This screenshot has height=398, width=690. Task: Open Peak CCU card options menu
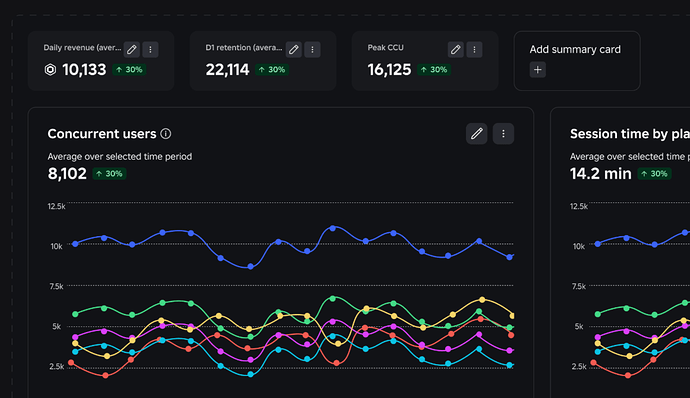click(474, 50)
